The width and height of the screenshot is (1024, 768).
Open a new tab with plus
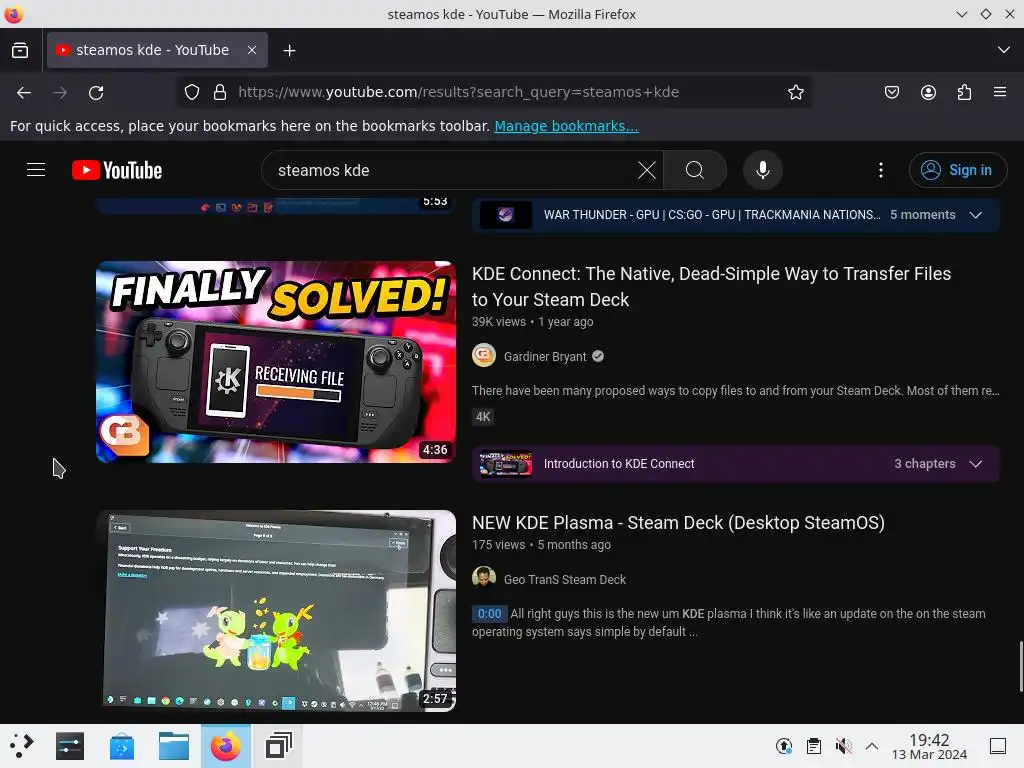click(x=289, y=50)
